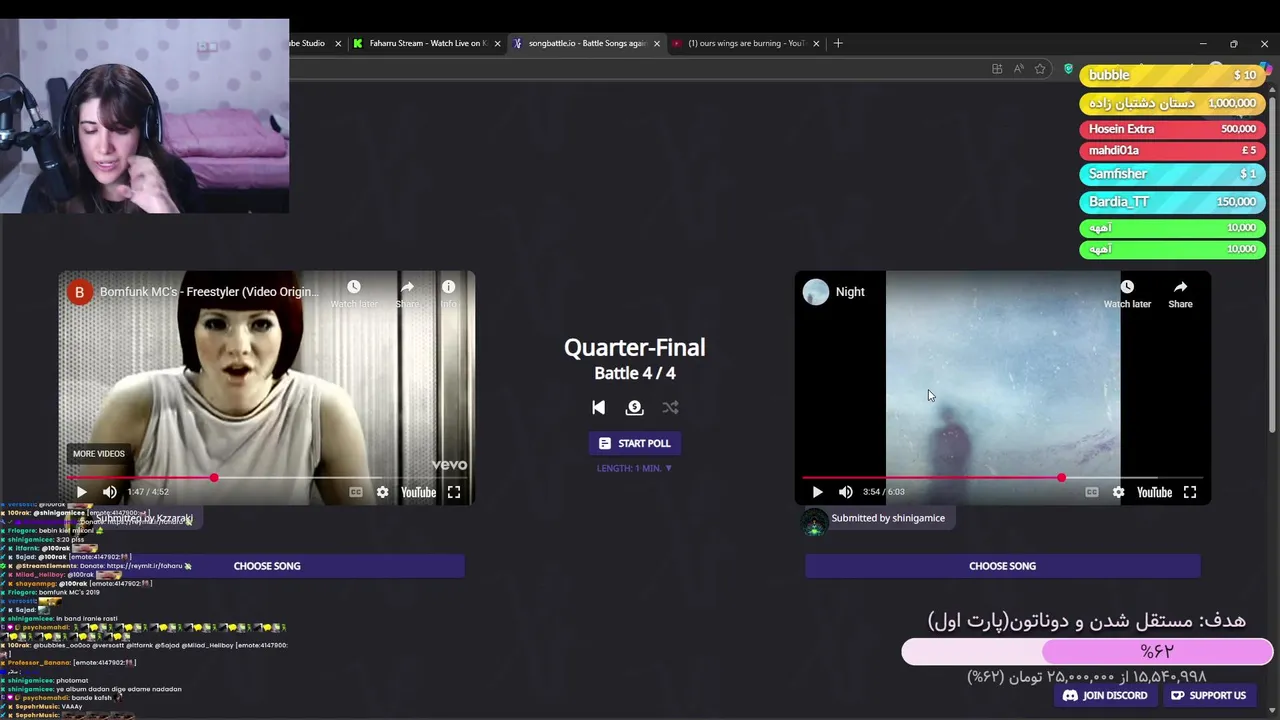Click MORE VIDEOS on Freestyler player
This screenshot has width=1280, height=720.
pyautogui.click(x=98, y=454)
